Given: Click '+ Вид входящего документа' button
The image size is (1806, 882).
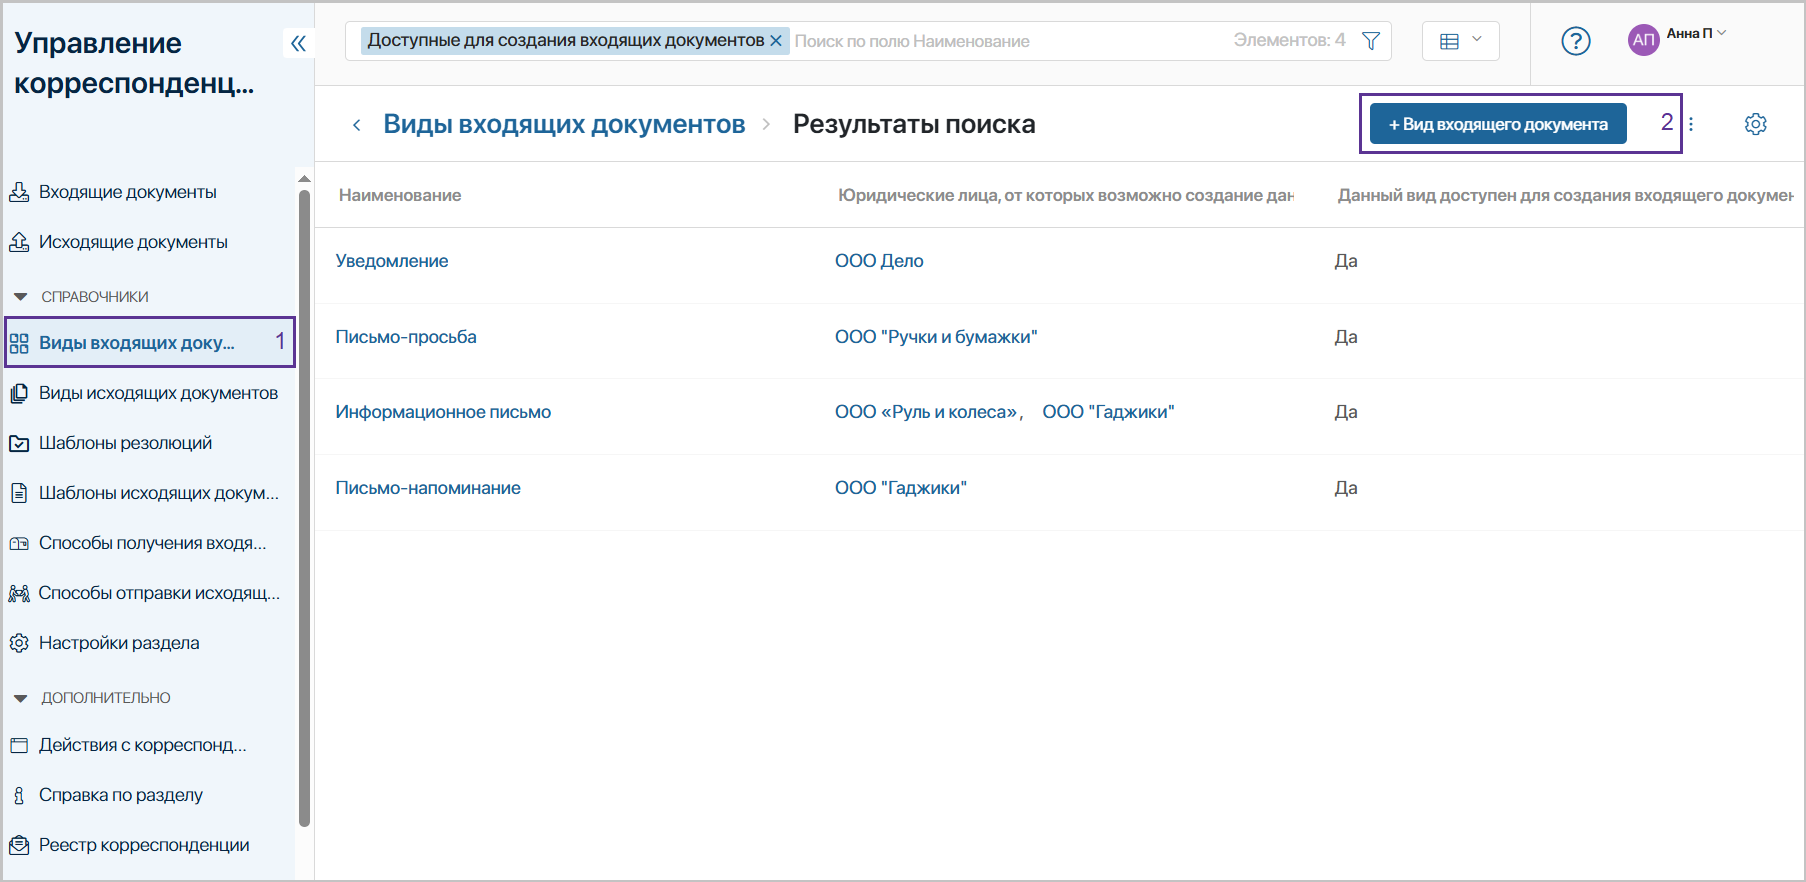Looking at the screenshot, I should click(1497, 124).
